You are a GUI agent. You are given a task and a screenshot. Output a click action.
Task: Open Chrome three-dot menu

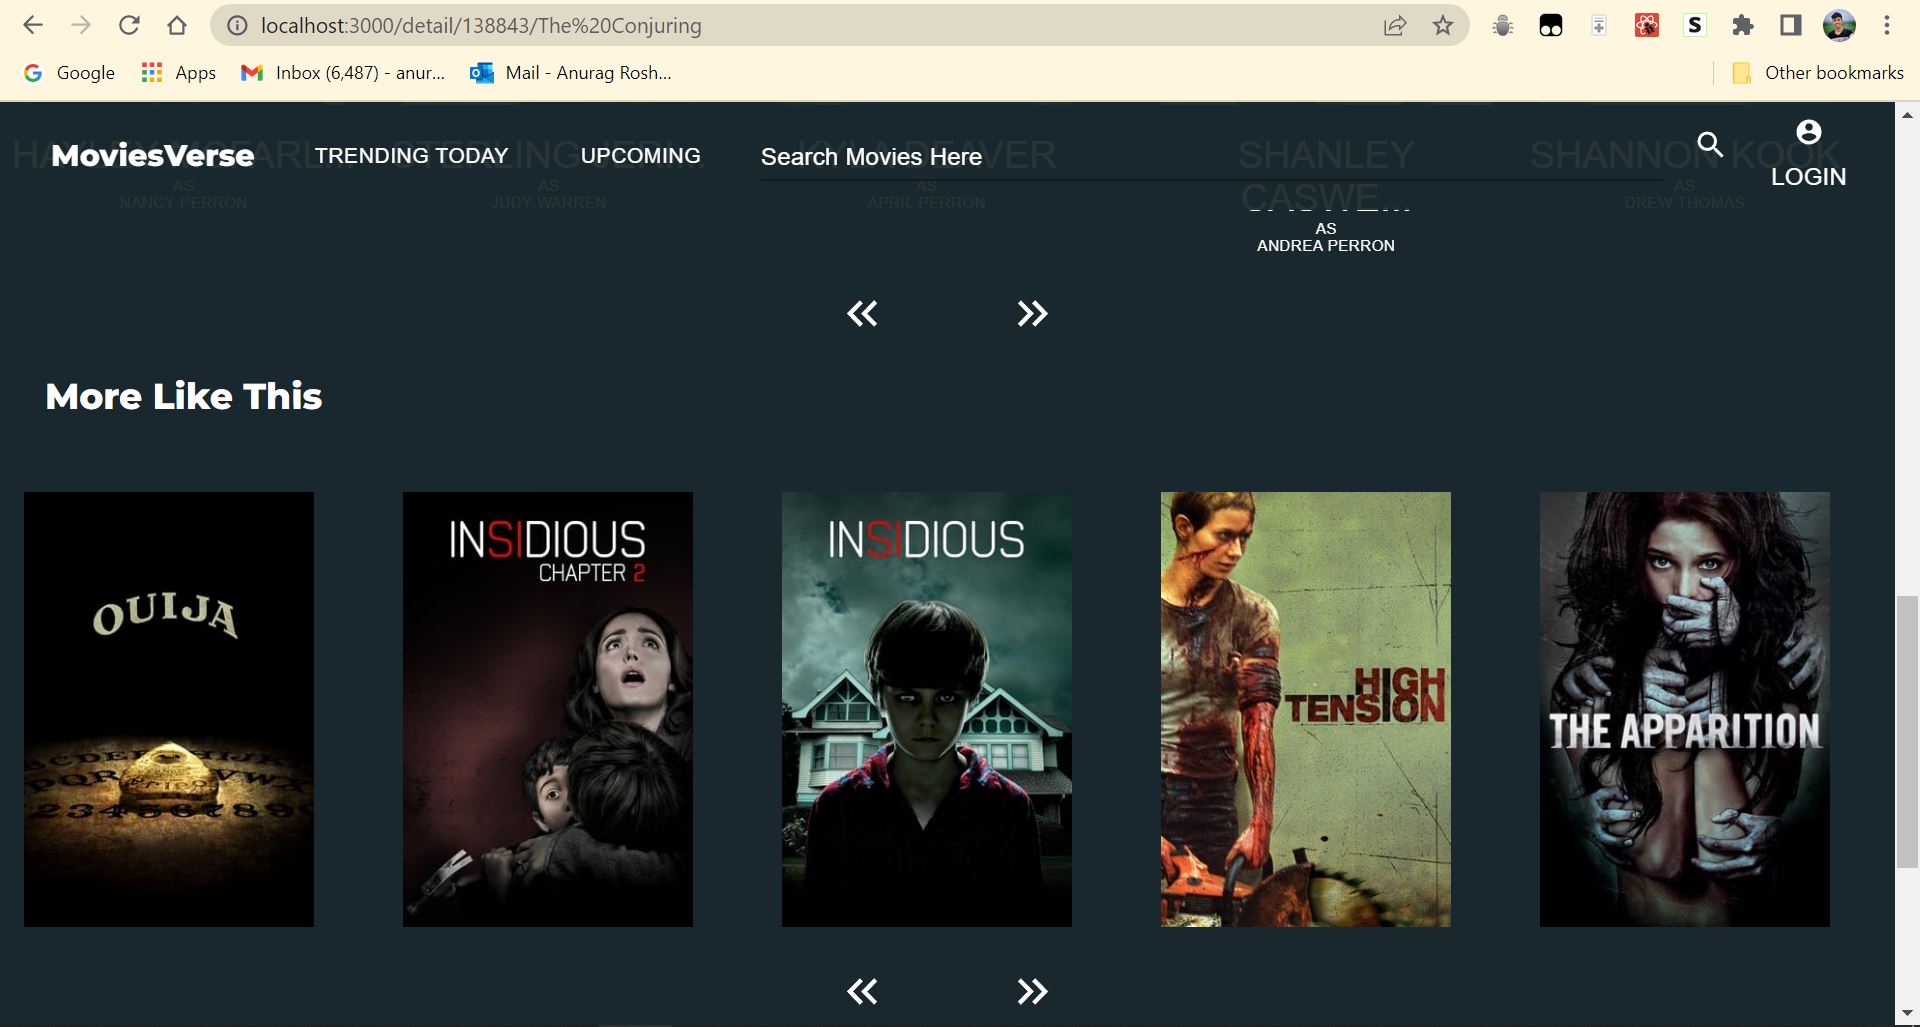(1887, 26)
